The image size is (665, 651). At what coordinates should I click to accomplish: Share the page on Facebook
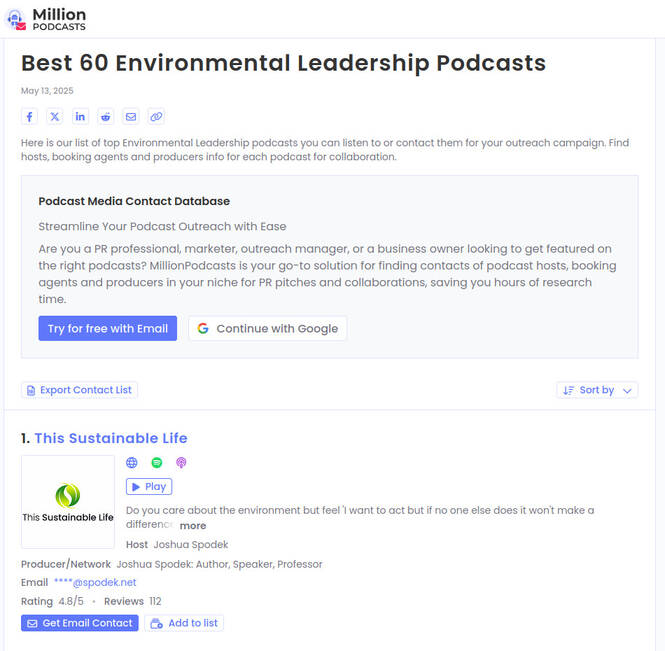click(30, 116)
